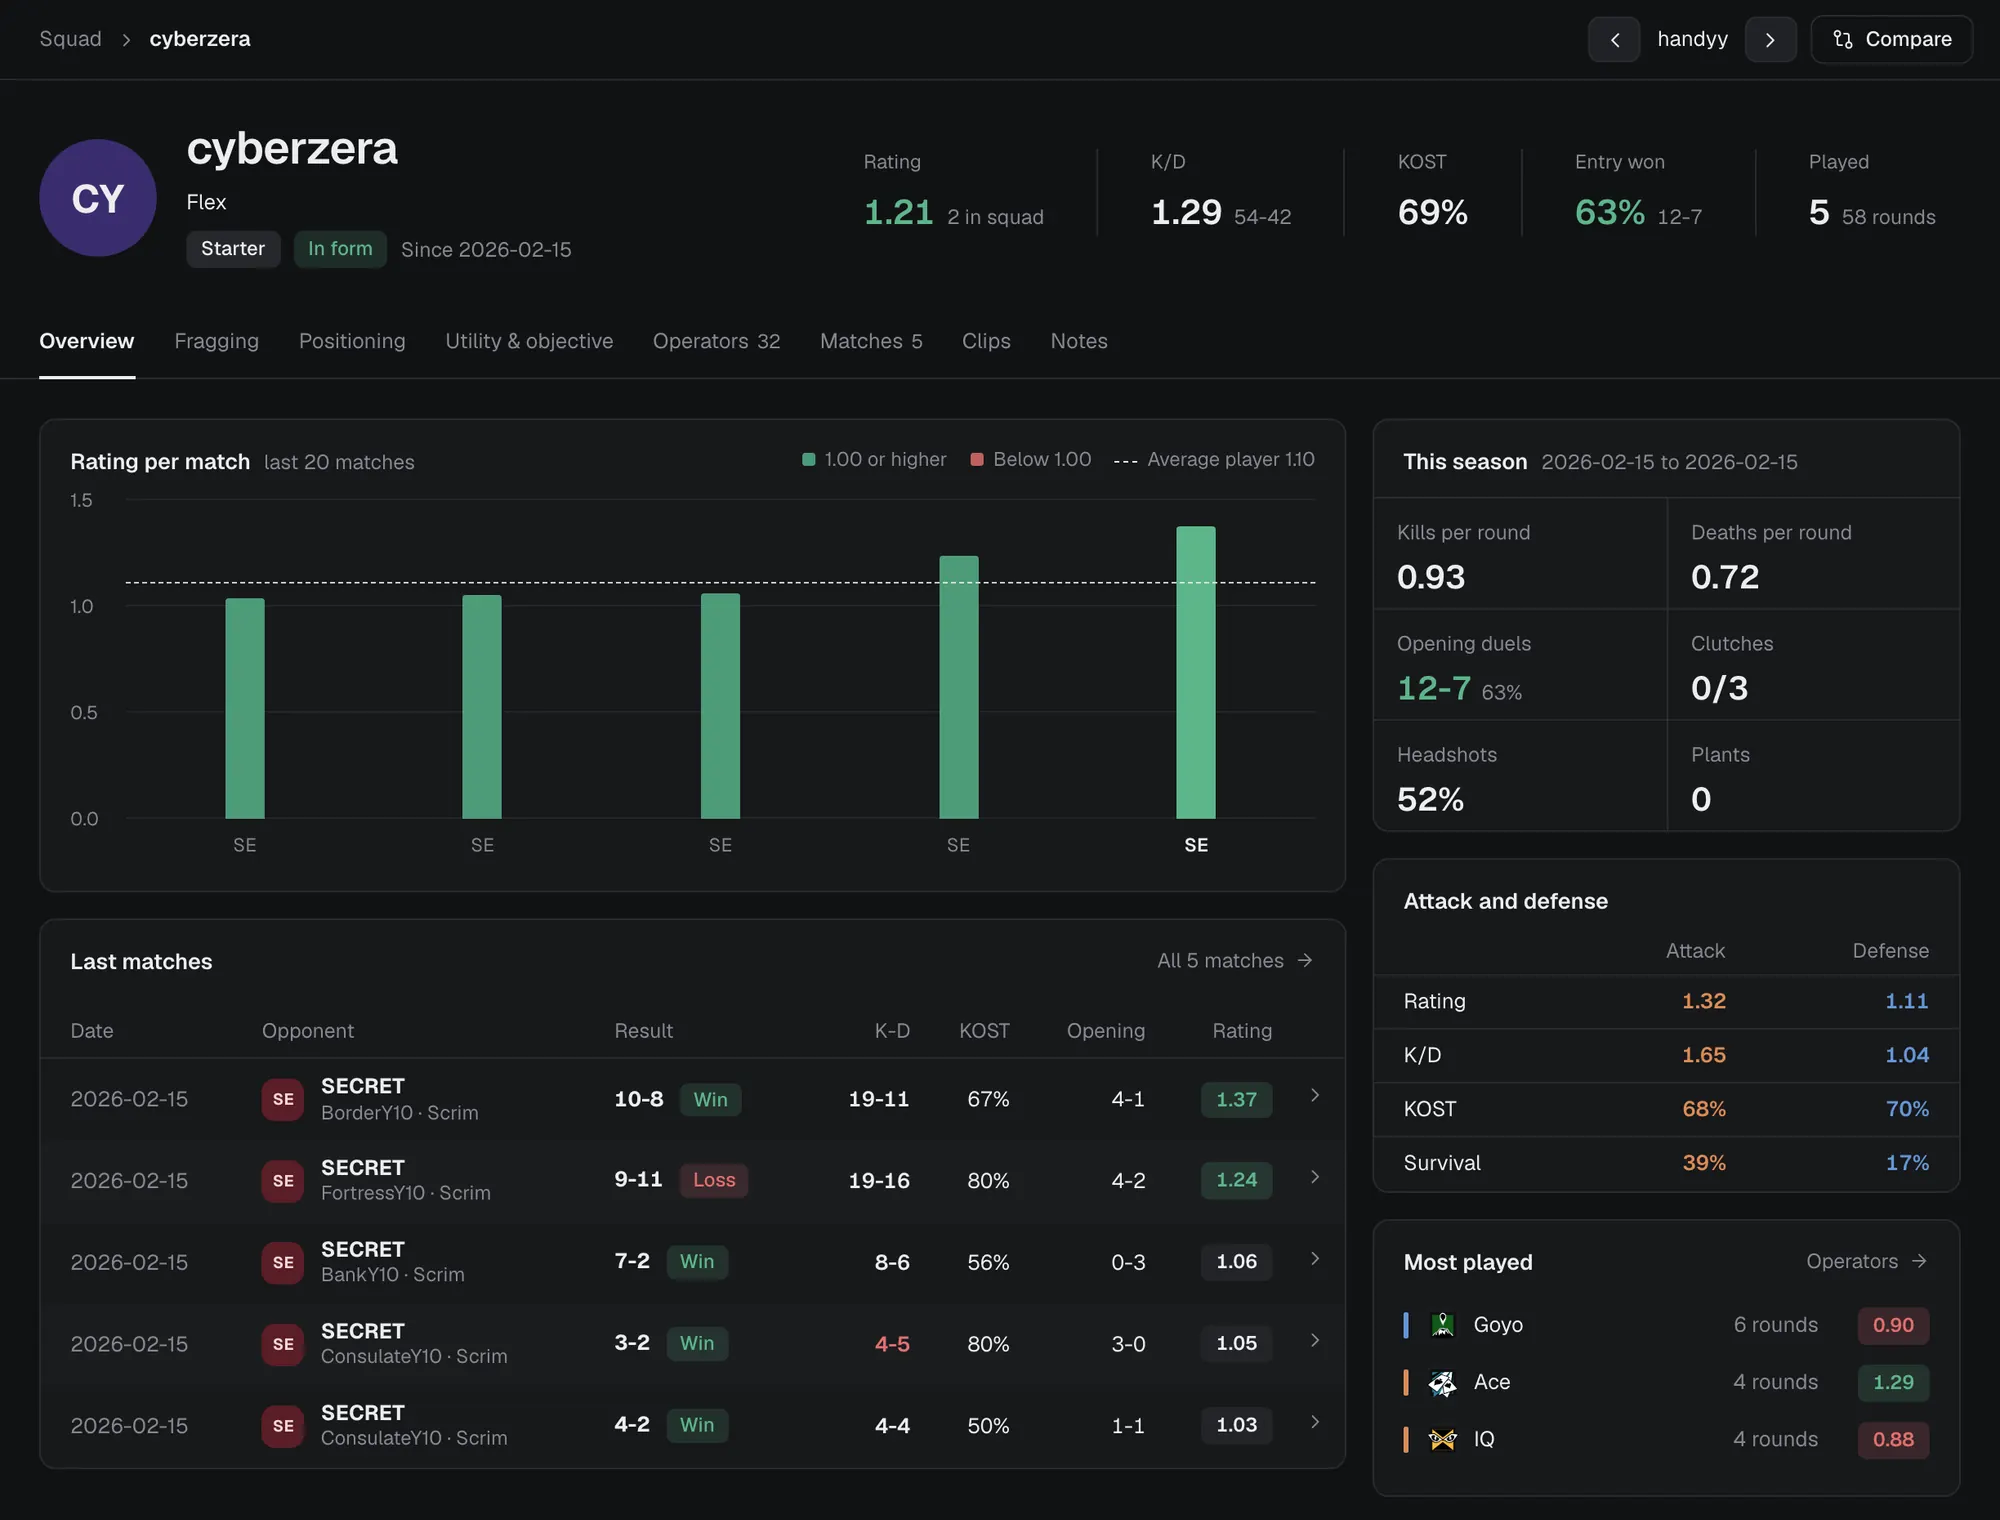
Task: Expand the 4-2 ConsulateY10 match row chevron
Action: 1315,1422
